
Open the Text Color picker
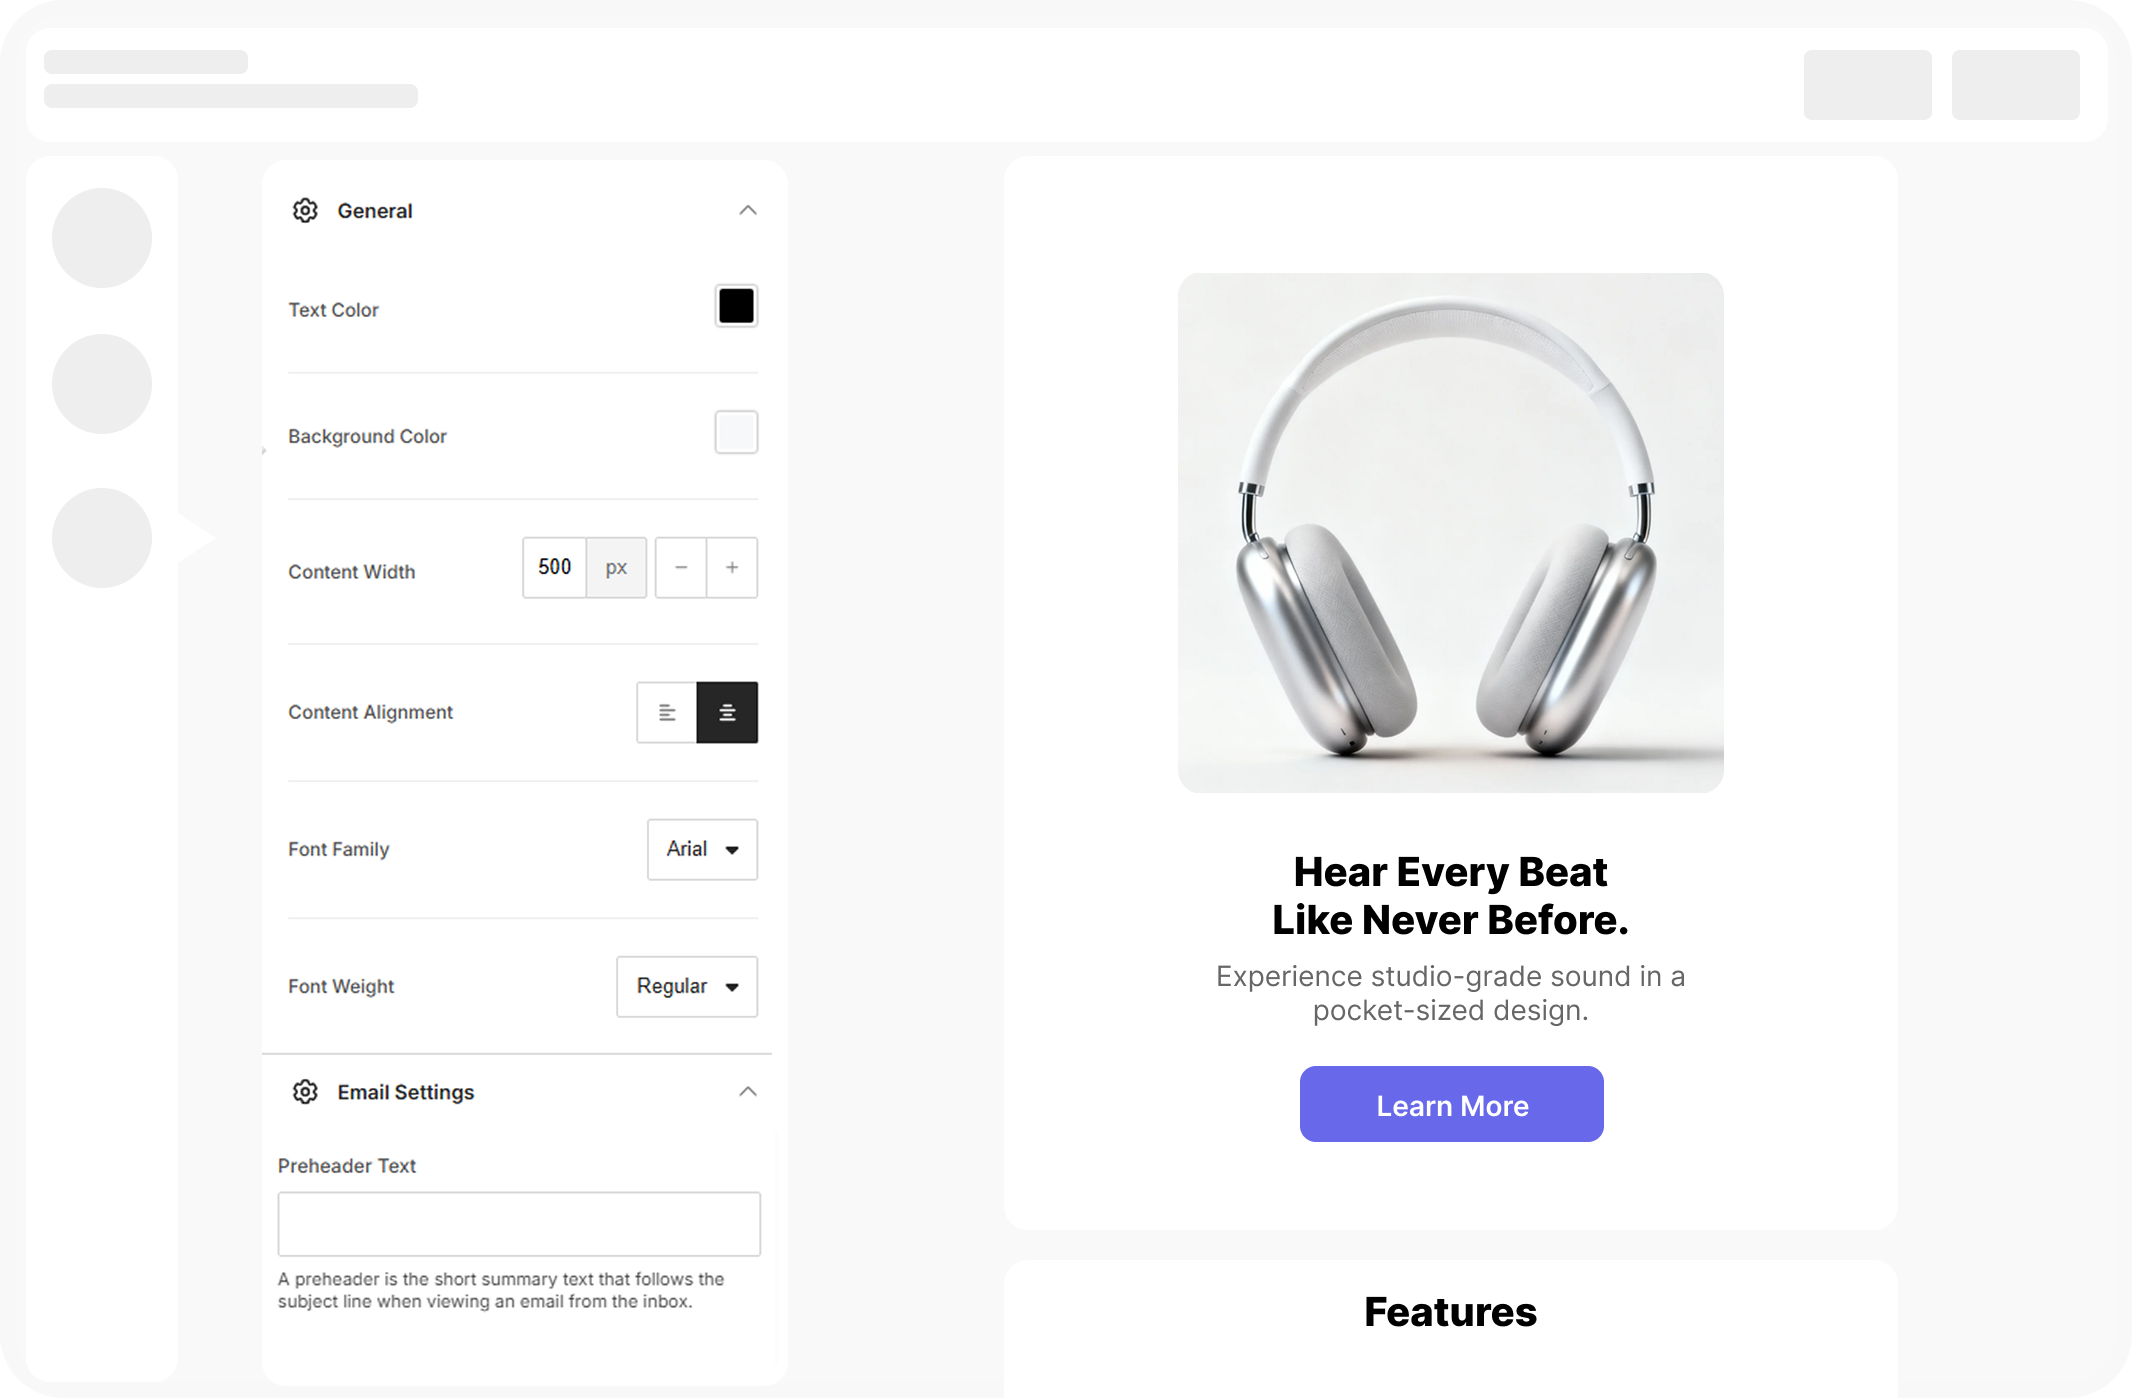tap(735, 306)
